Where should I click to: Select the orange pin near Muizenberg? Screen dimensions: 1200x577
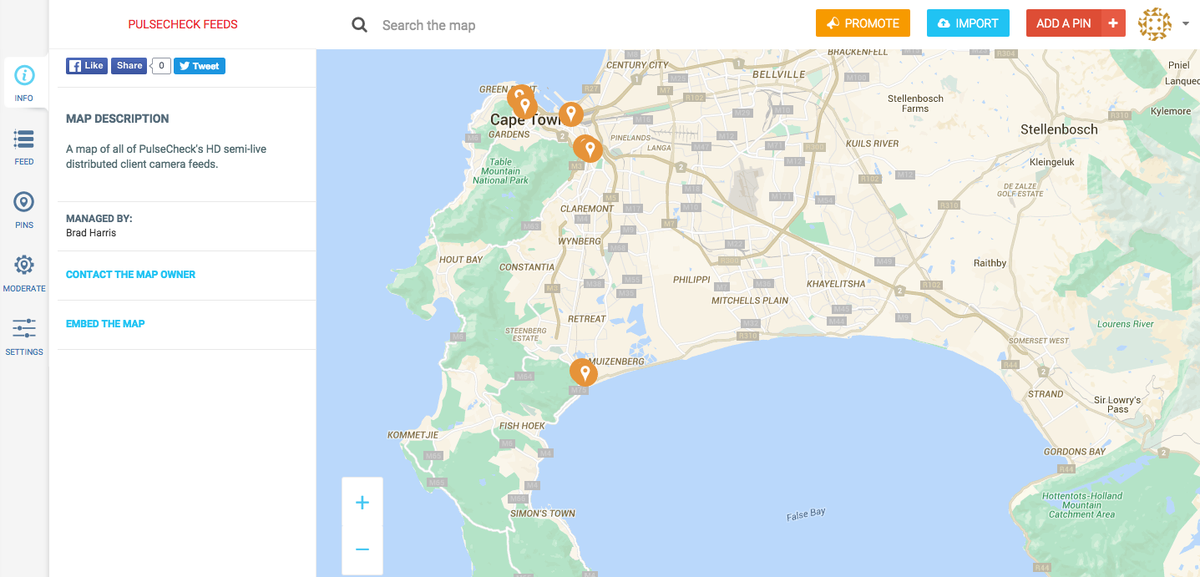[x=583, y=372]
